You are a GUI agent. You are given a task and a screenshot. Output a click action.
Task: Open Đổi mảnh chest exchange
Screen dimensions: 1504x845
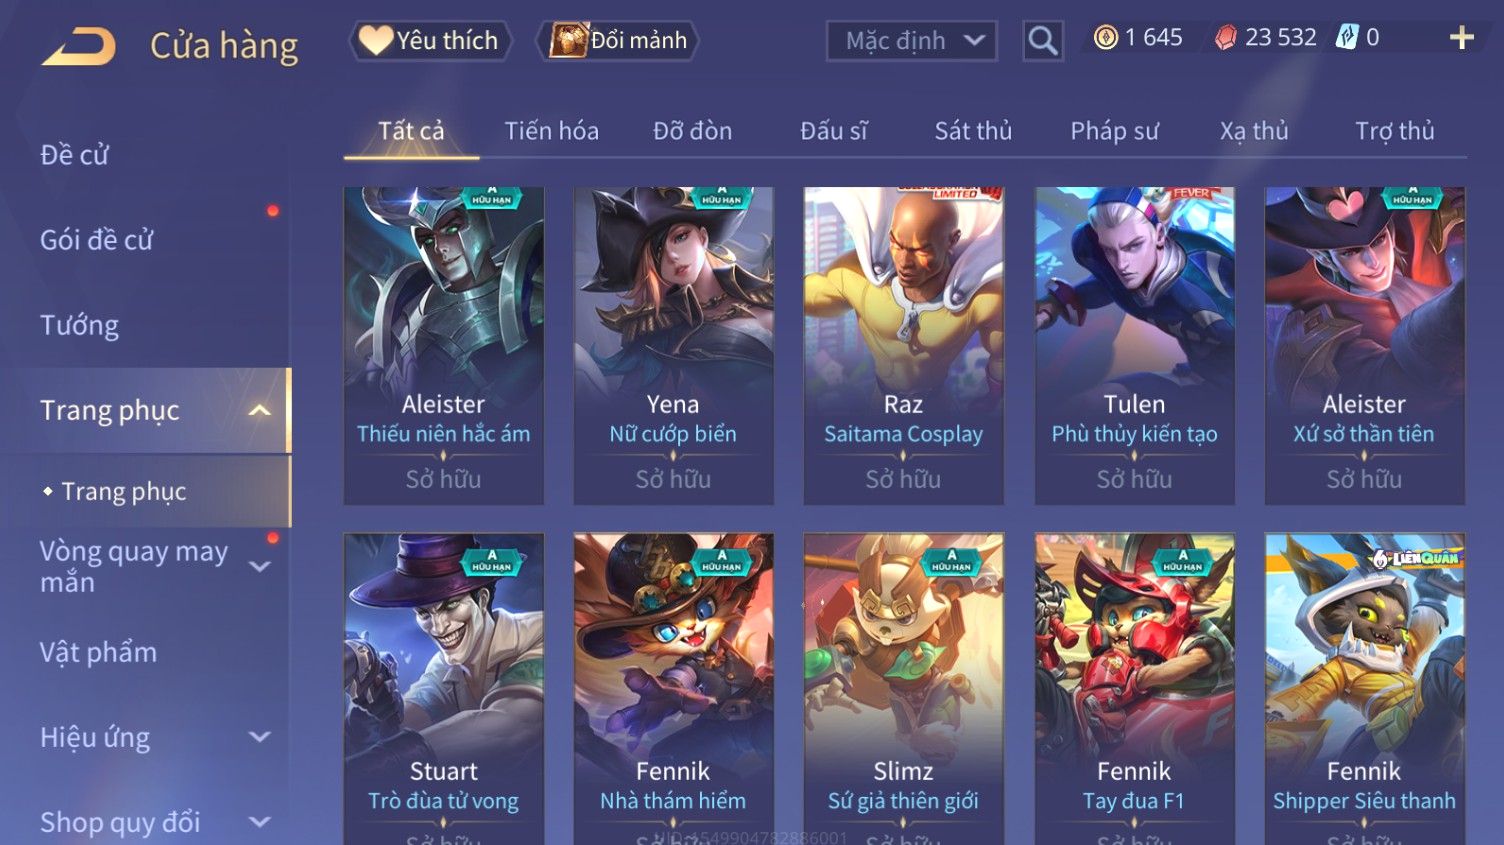point(618,41)
